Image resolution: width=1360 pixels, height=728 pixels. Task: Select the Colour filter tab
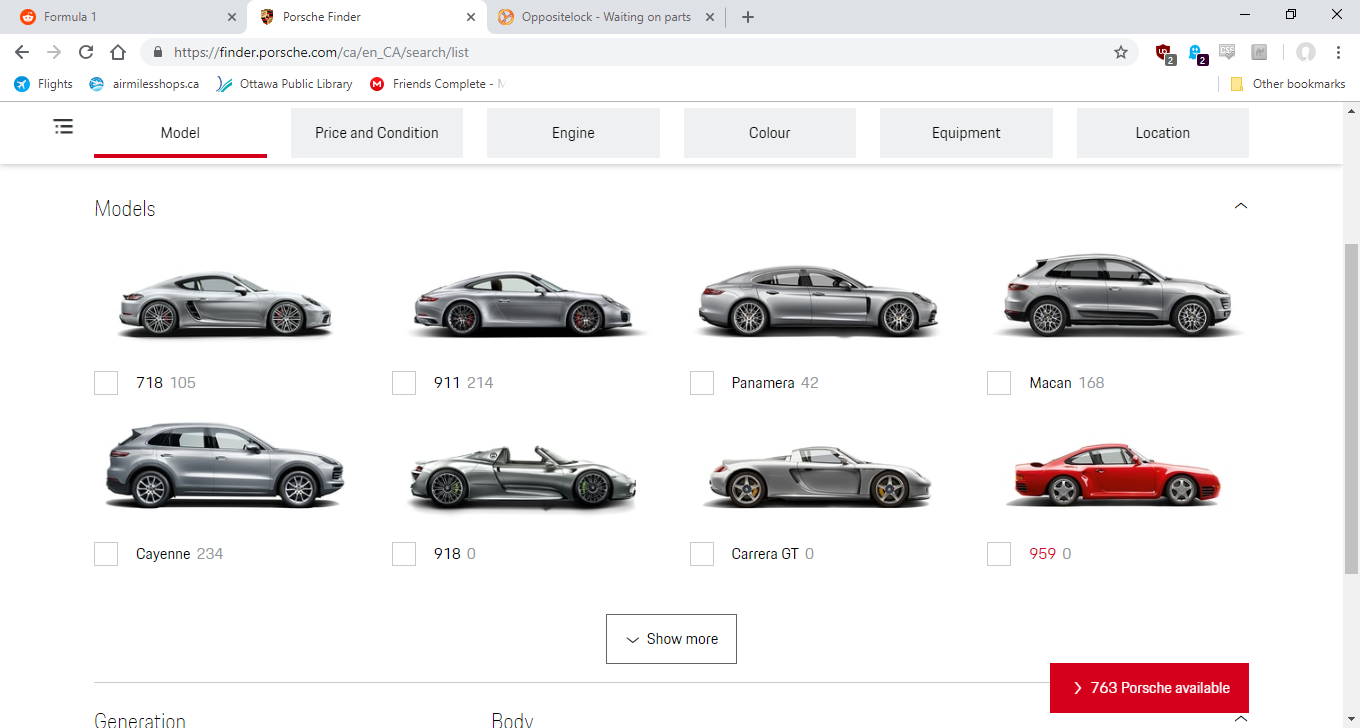[x=770, y=133]
